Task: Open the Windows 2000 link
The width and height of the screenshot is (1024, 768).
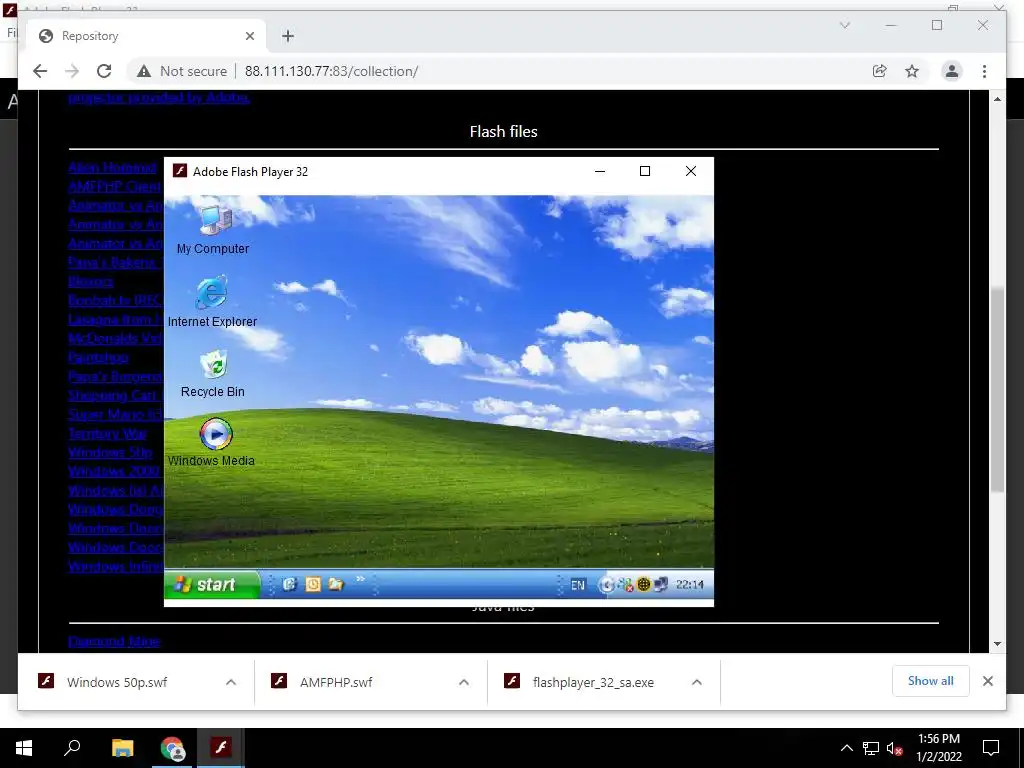Action: [114, 472]
